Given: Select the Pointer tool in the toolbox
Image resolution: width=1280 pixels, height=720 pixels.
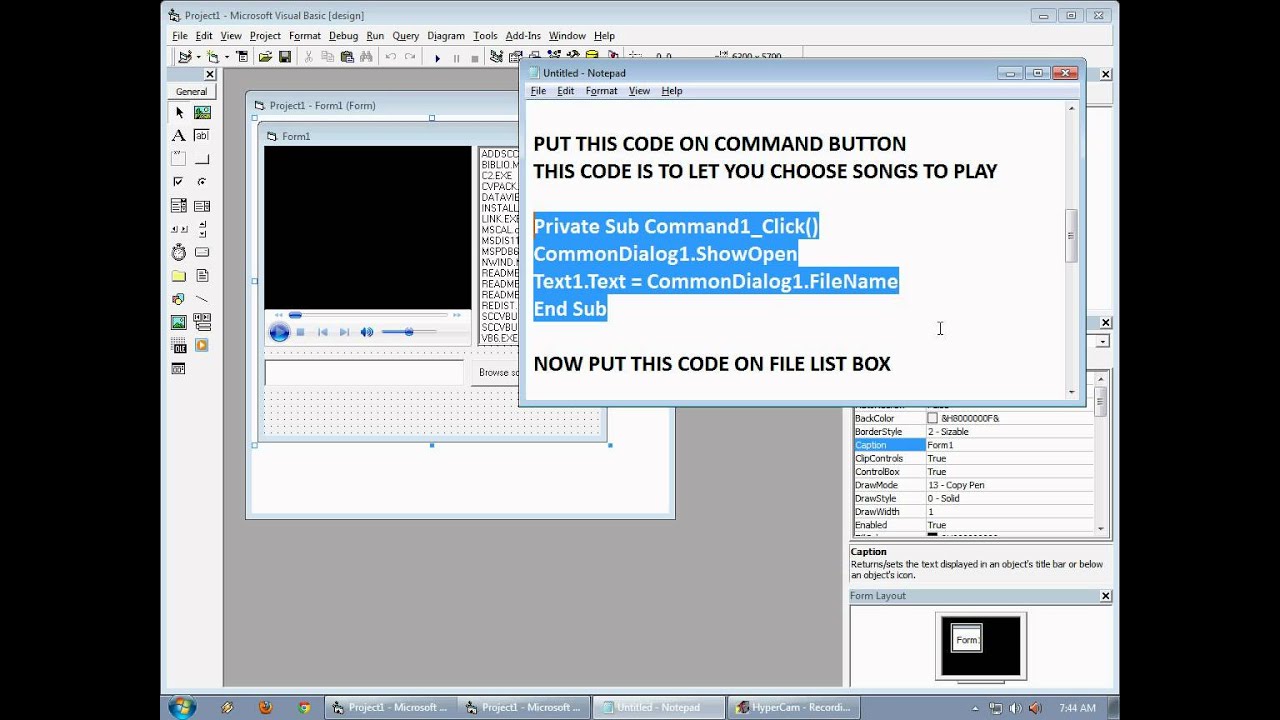Looking at the screenshot, I should (x=178, y=113).
